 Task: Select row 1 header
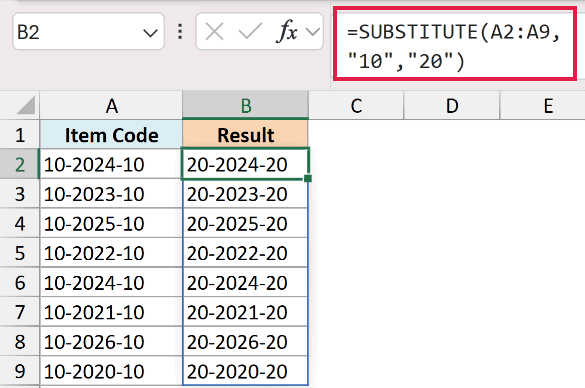coord(20,135)
